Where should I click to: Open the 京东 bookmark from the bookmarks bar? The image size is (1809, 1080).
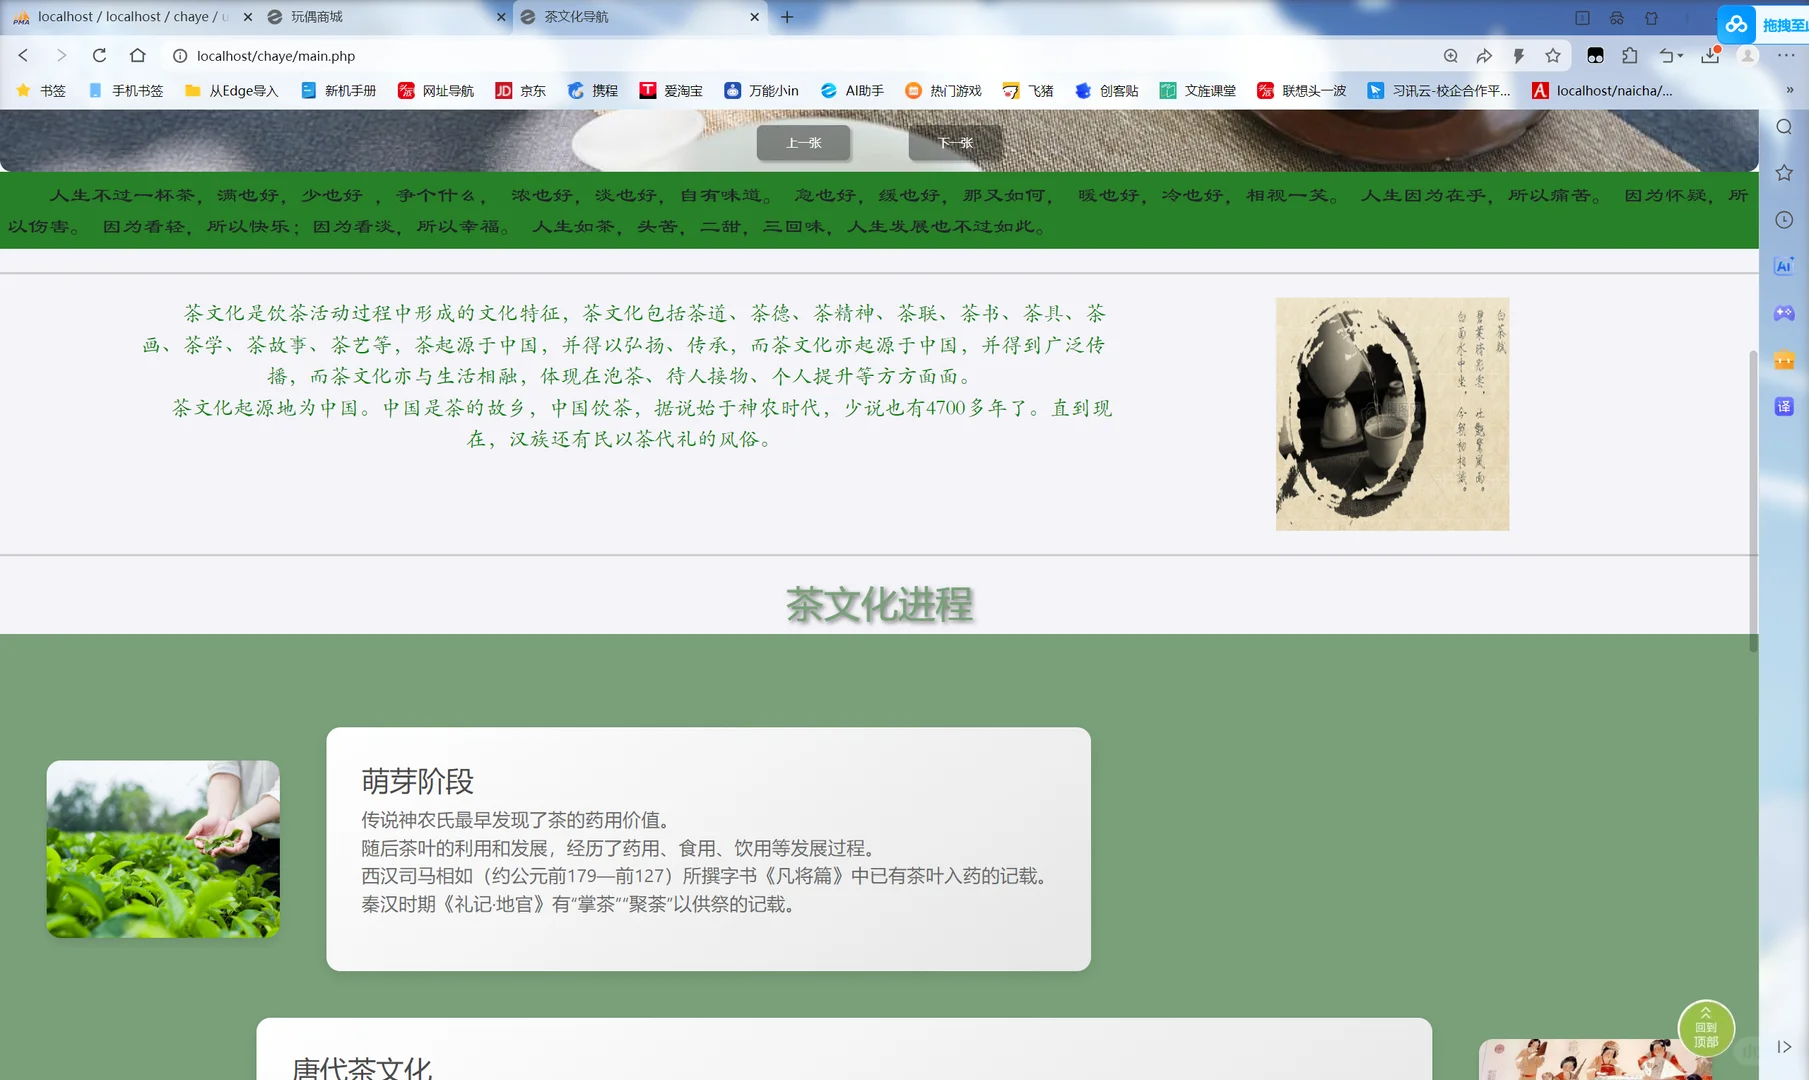pyautogui.click(x=520, y=90)
